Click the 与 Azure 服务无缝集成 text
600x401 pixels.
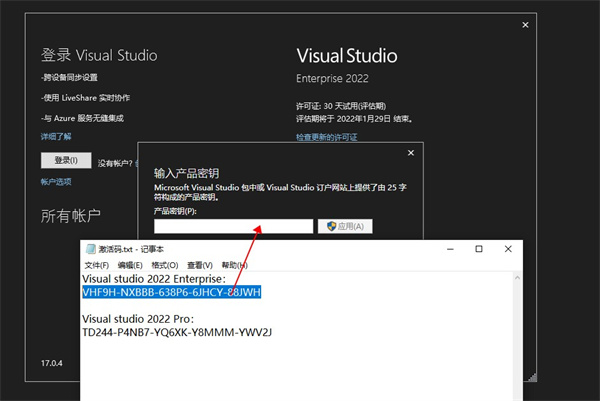[82, 118]
